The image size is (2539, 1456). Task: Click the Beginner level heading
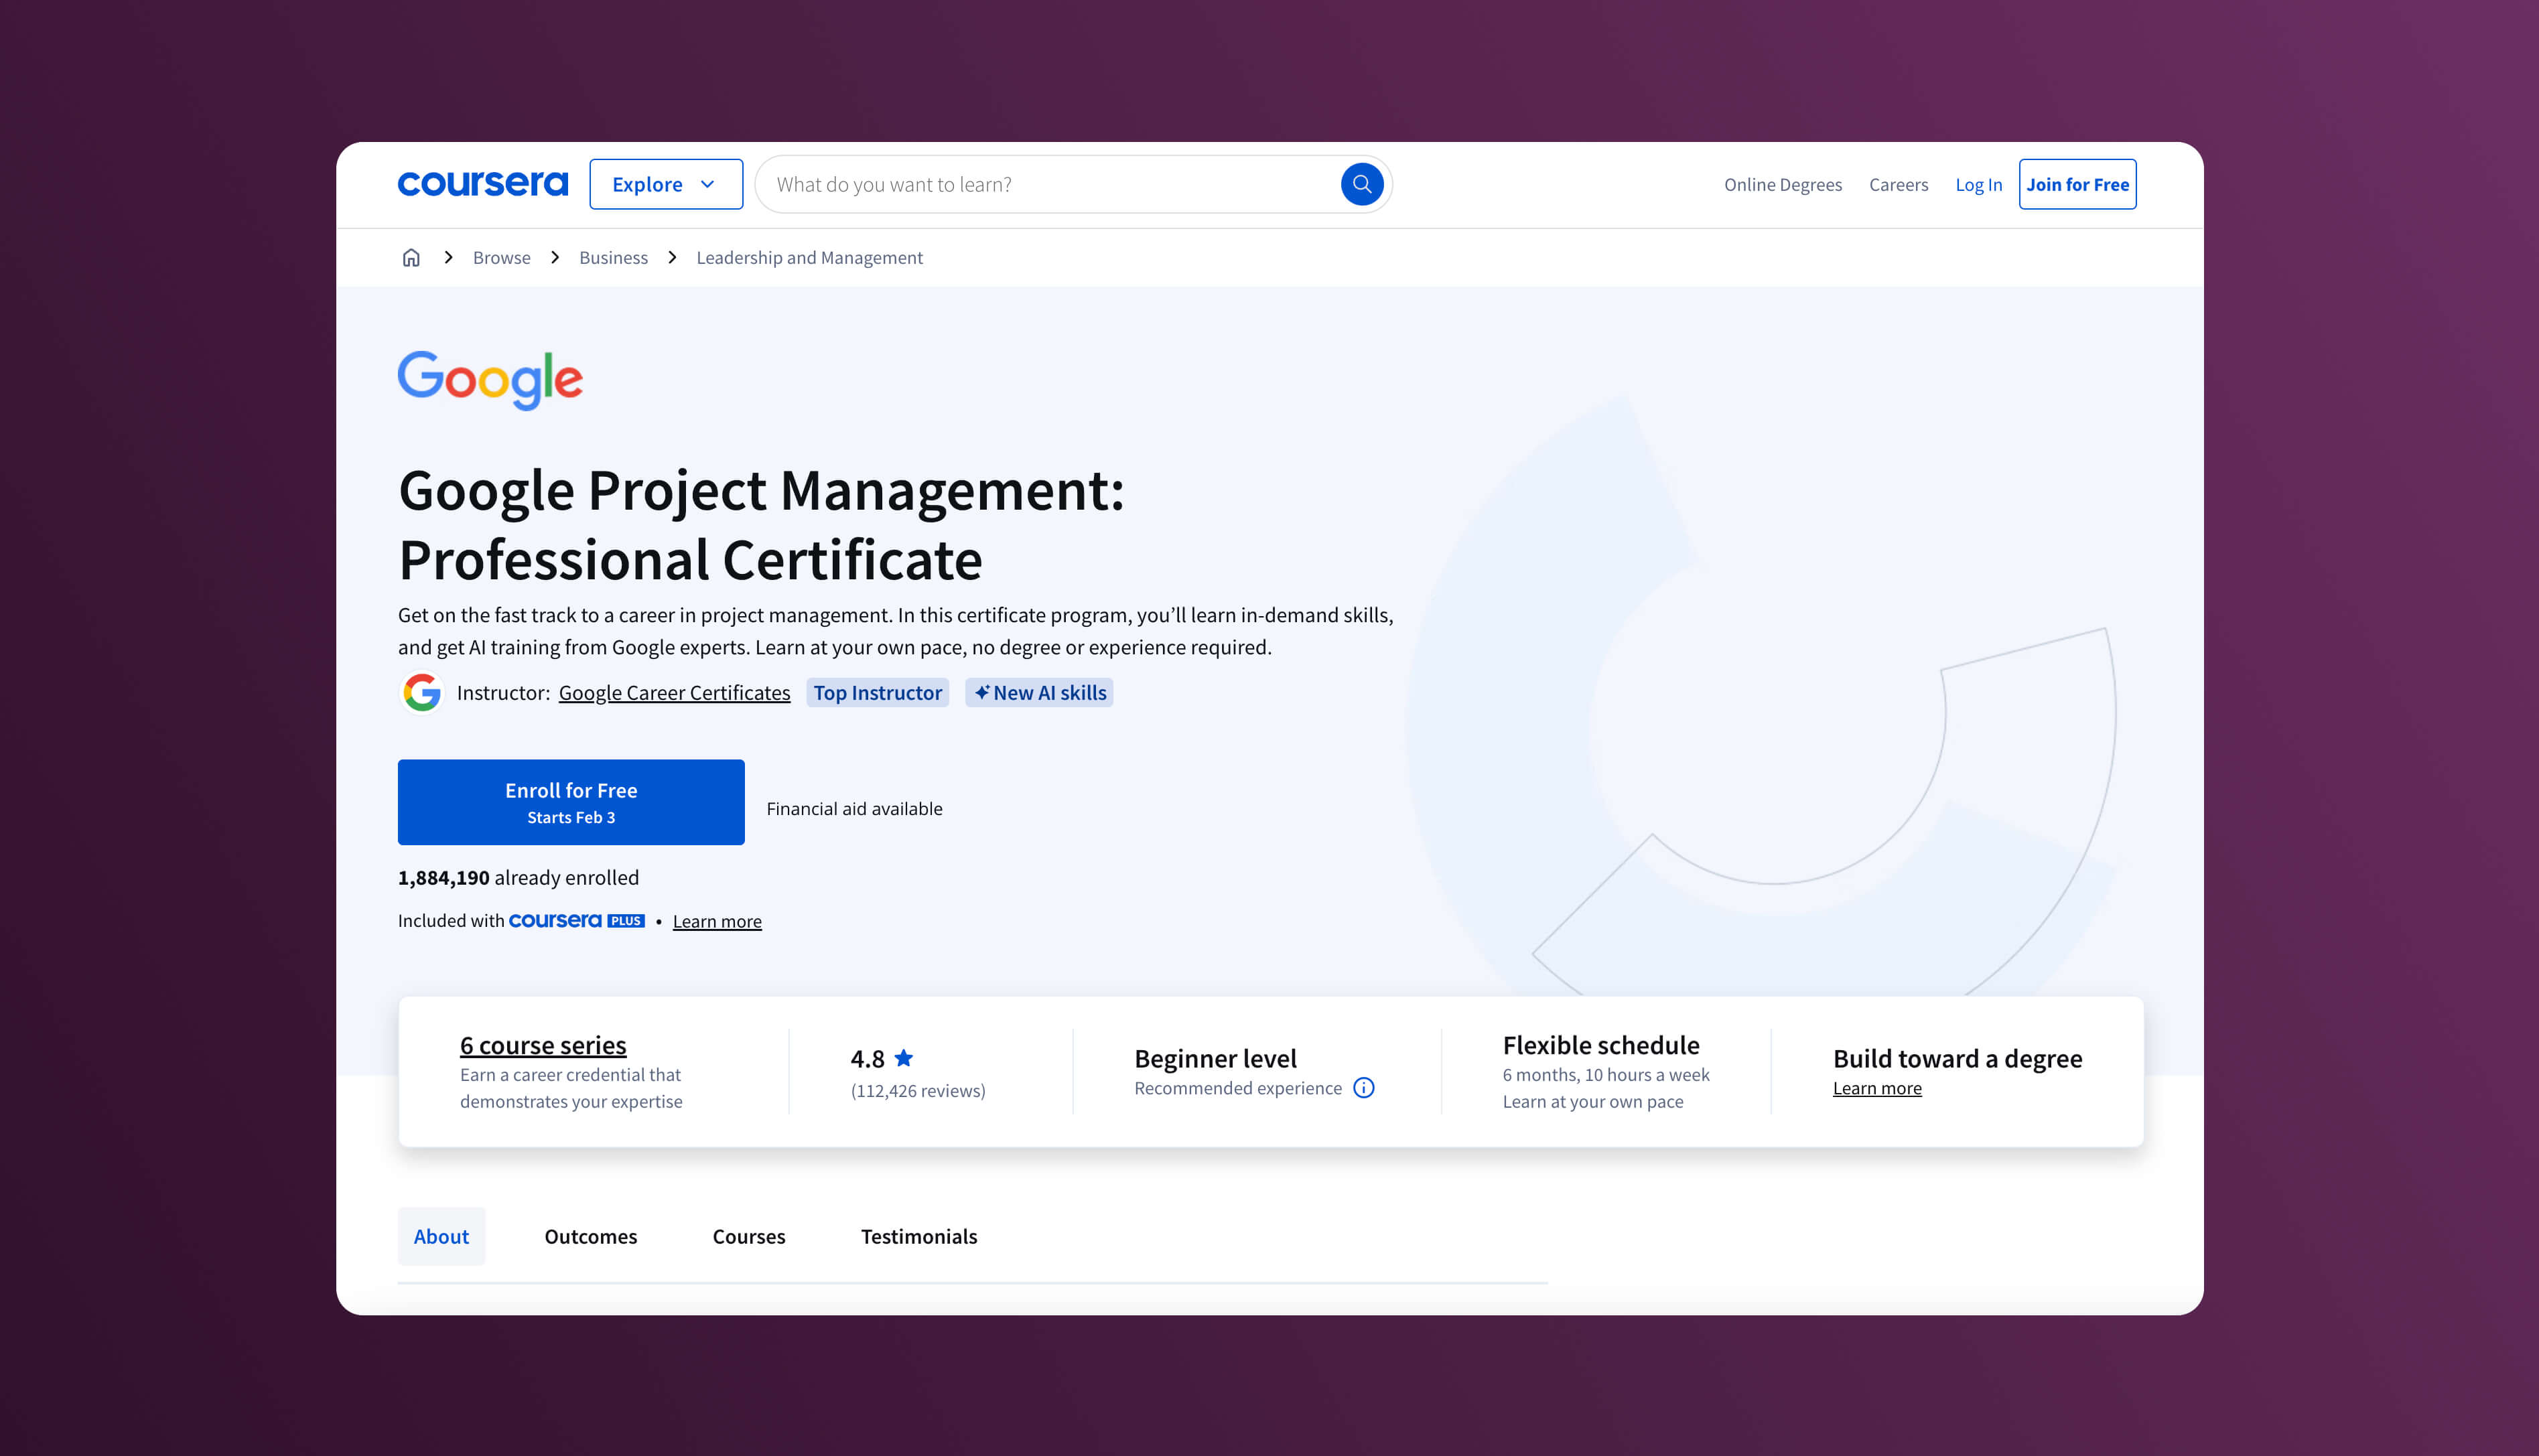(x=1215, y=1058)
